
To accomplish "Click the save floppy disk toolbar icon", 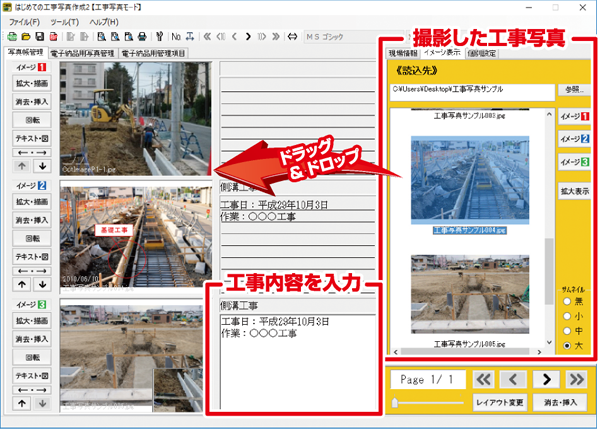I will 37,35.
